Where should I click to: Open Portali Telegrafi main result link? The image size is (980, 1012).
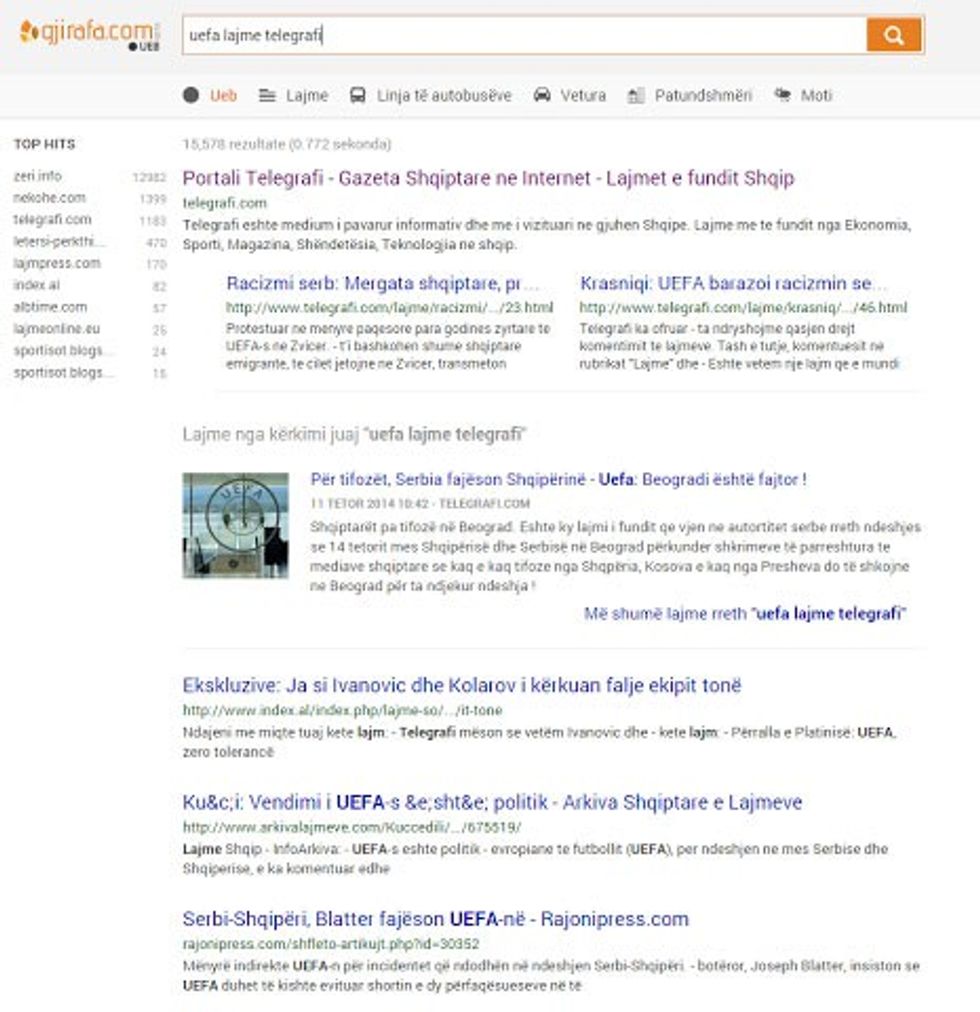[488, 178]
